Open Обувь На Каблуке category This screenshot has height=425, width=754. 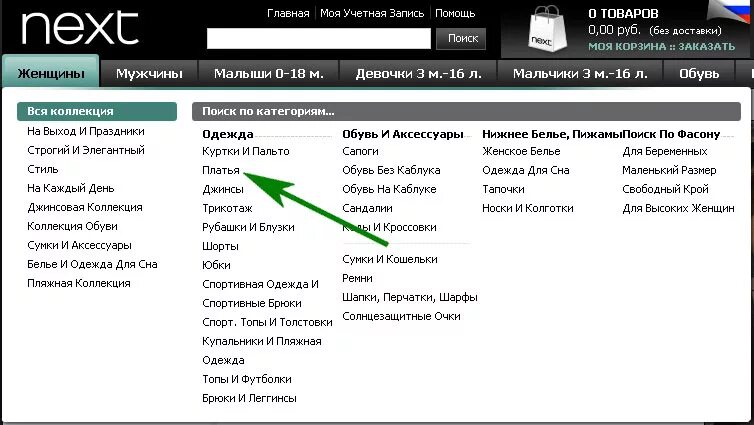(389, 189)
